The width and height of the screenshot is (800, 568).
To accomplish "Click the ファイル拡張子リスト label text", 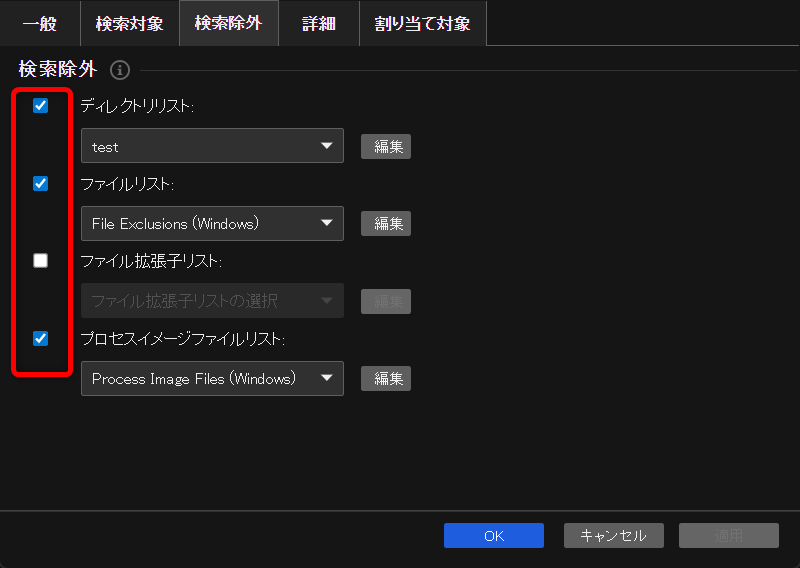I will [151, 261].
